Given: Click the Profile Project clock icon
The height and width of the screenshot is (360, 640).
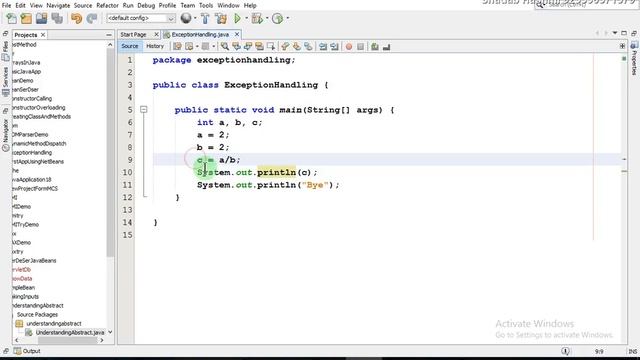Looking at the screenshot, I should pyautogui.click(x=277, y=18).
